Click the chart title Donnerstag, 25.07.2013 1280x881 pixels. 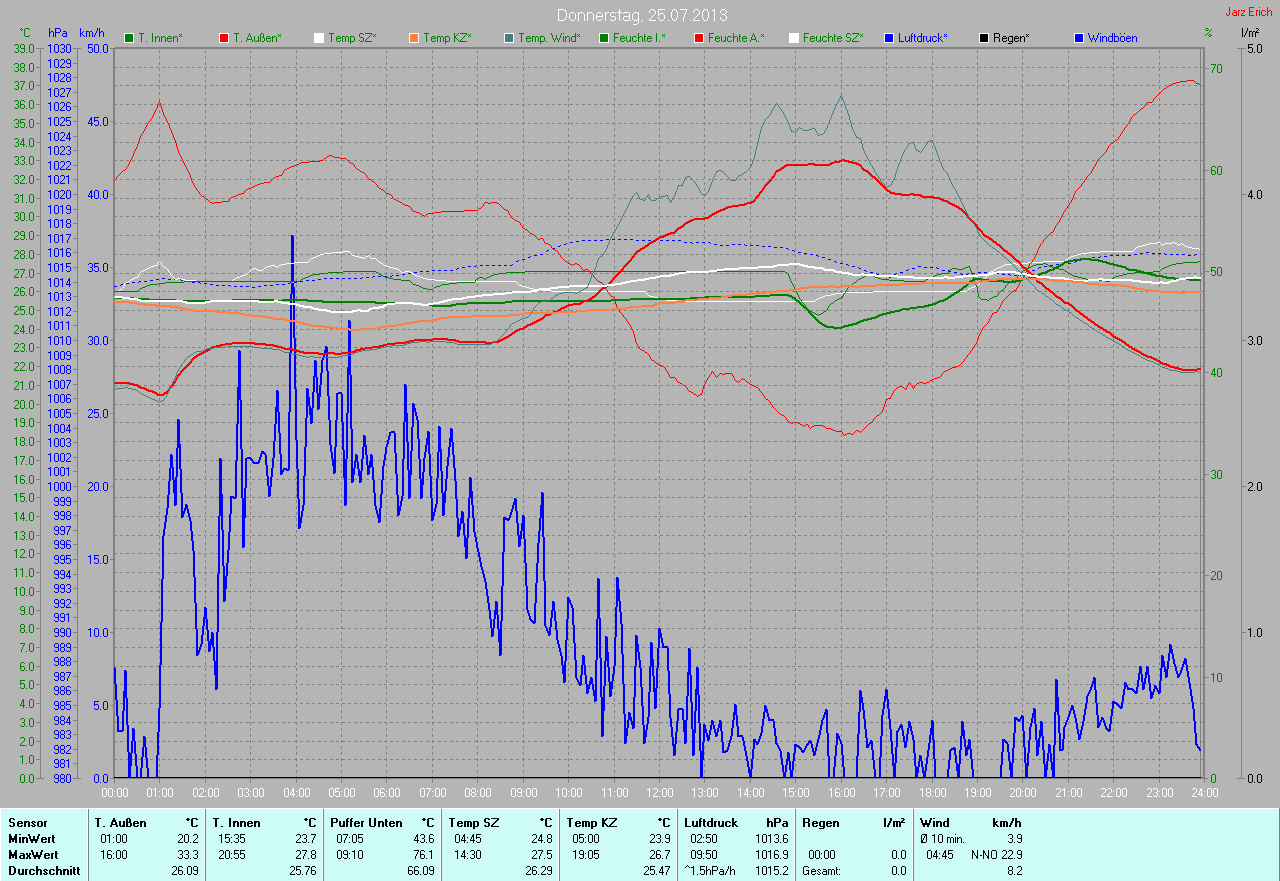coord(642,15)
